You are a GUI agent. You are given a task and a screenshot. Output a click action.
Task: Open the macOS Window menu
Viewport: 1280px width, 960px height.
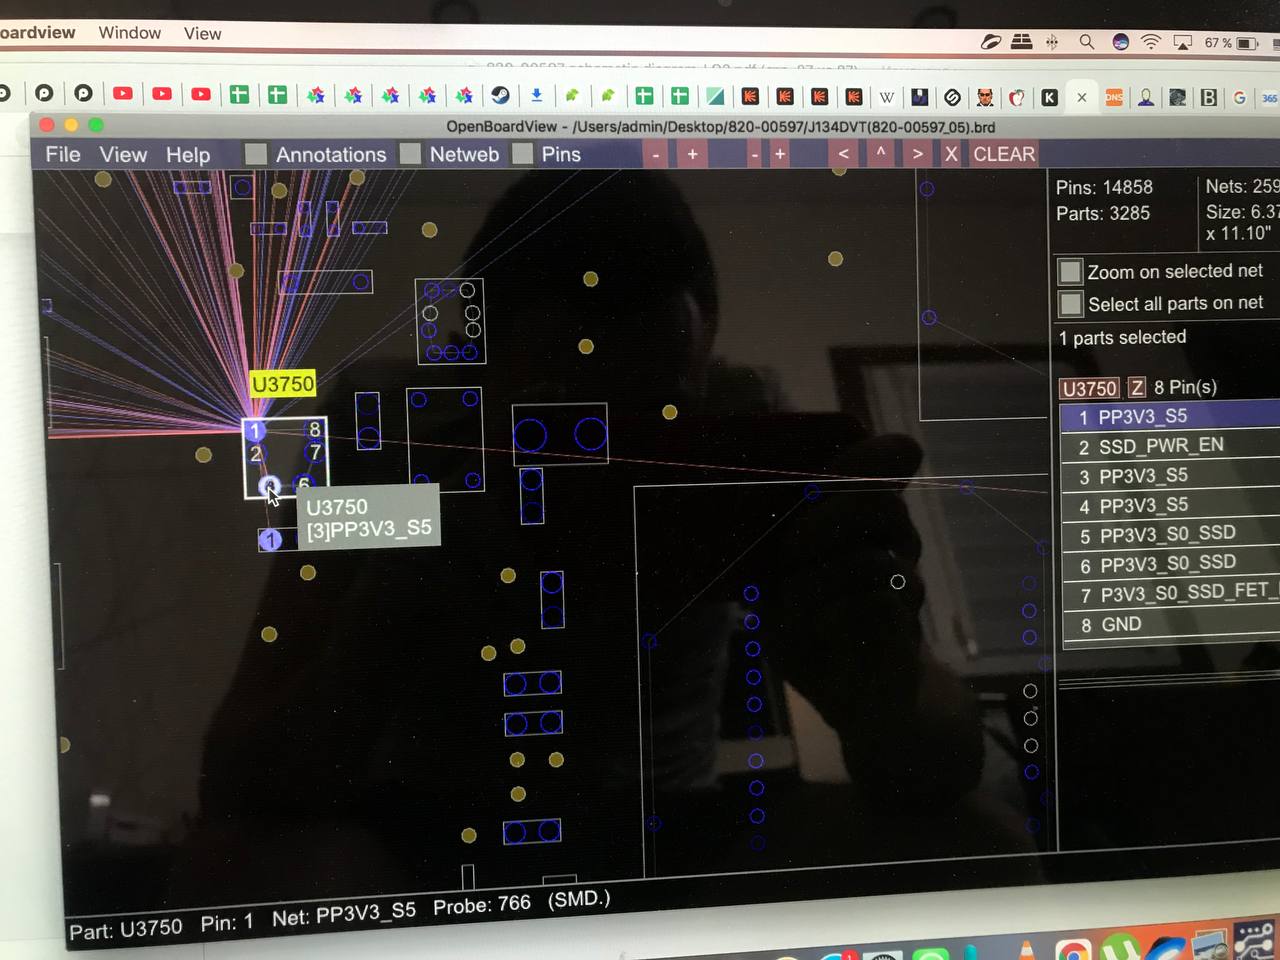(129, 33)
